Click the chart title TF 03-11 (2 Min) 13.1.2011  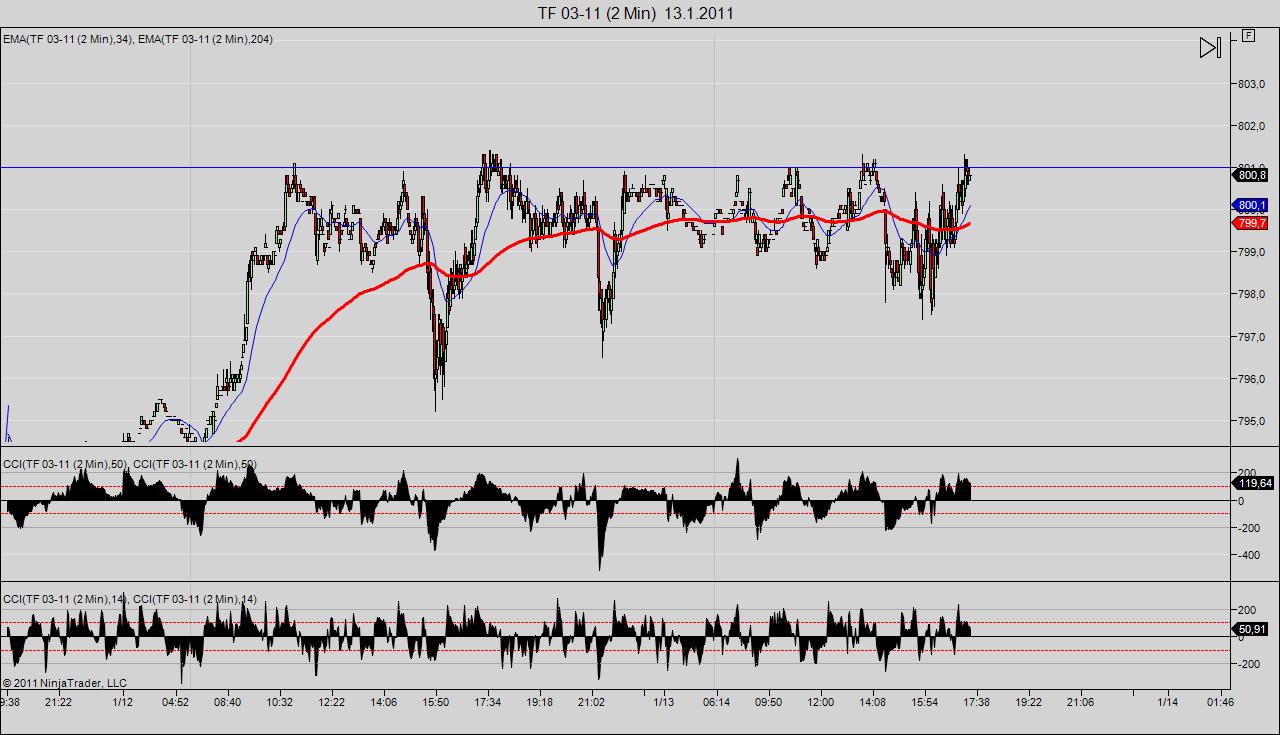pos(636,13)
